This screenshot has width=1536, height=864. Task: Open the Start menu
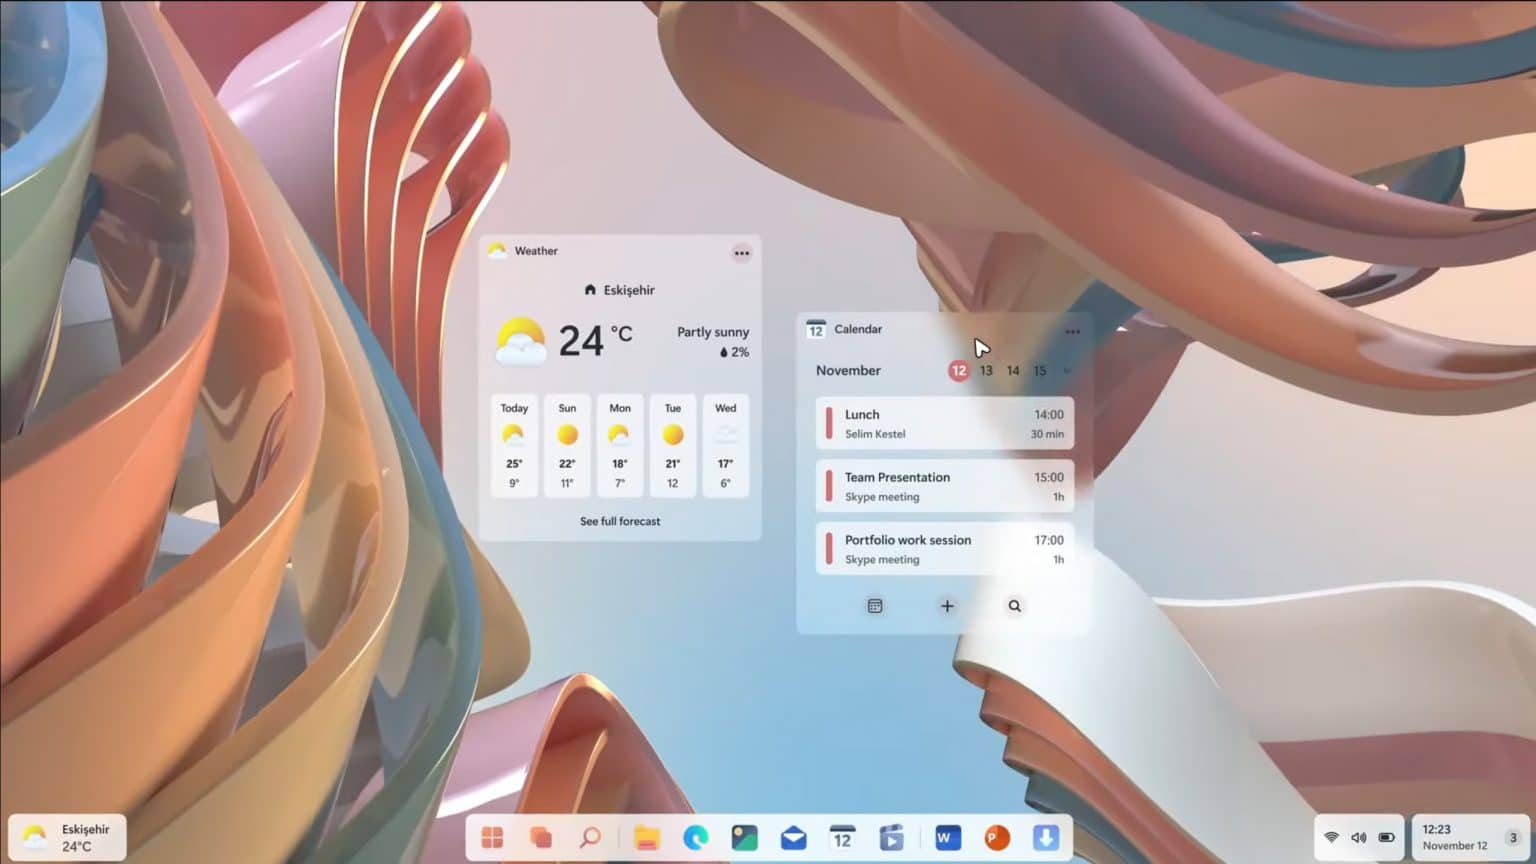[x=491, y=838]
